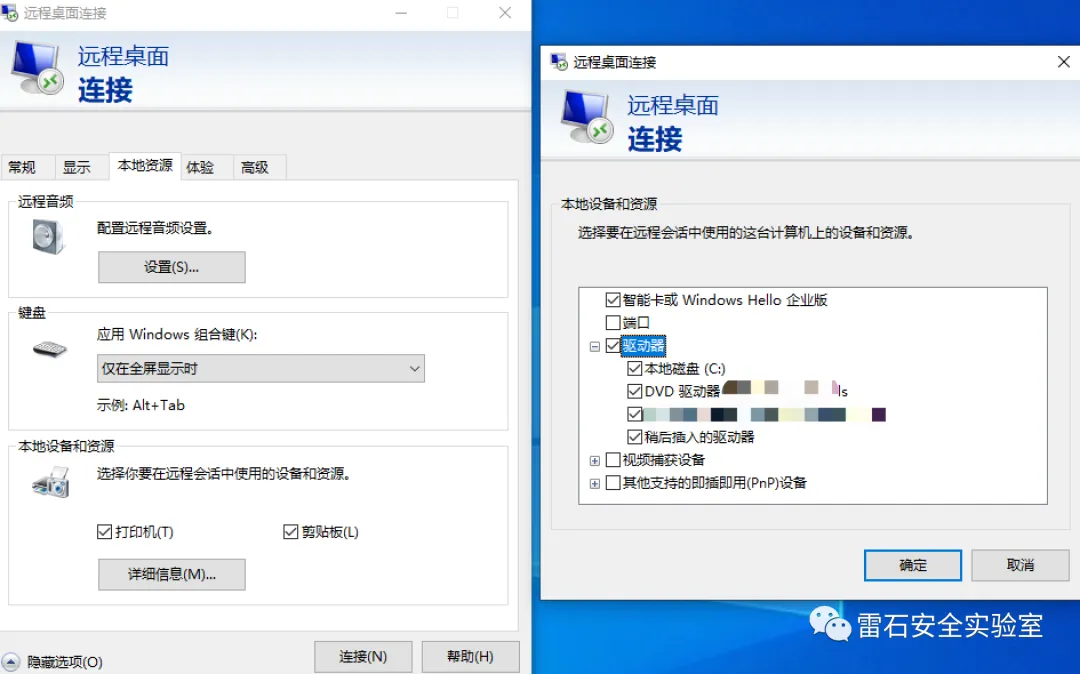Collapse the 驱动器 tree node
1080x674 pixels.
point(594,346)
